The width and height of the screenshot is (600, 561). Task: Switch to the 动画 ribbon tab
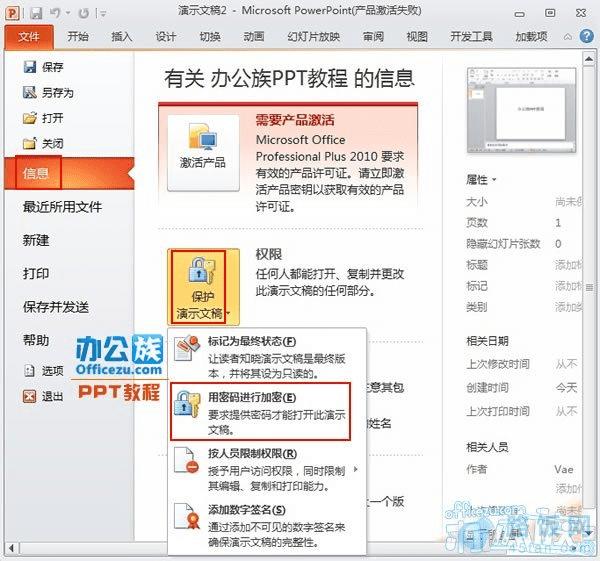click(x=254, y=37)
